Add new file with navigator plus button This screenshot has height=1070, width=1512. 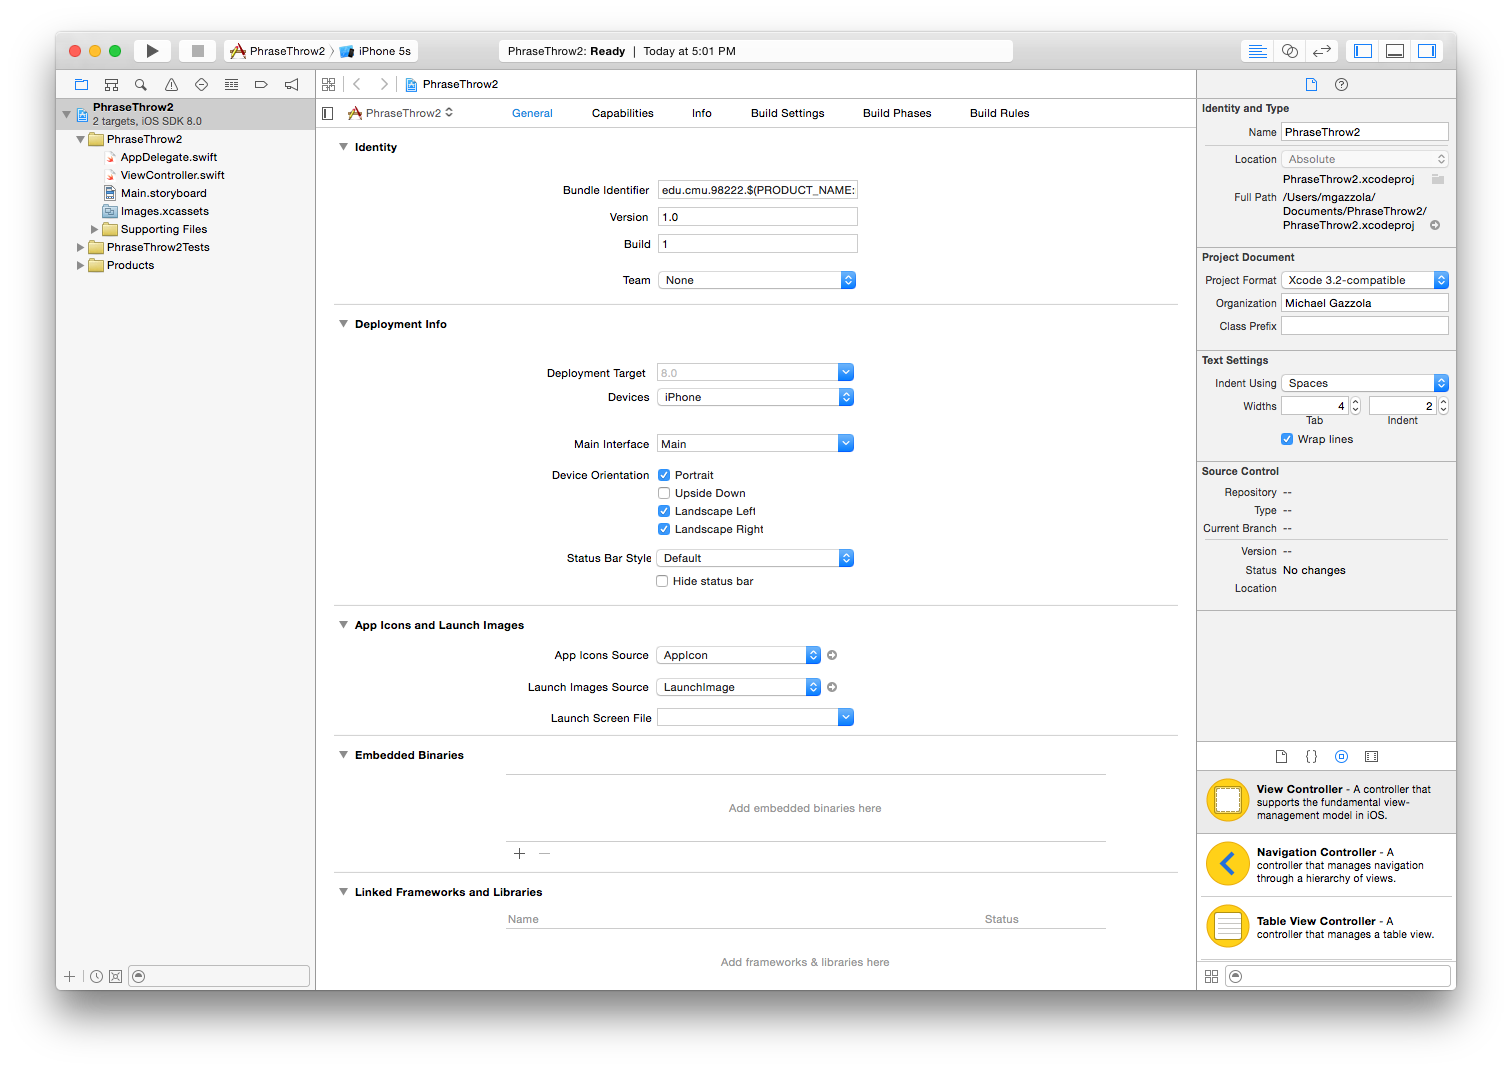[x=69, y=976]
